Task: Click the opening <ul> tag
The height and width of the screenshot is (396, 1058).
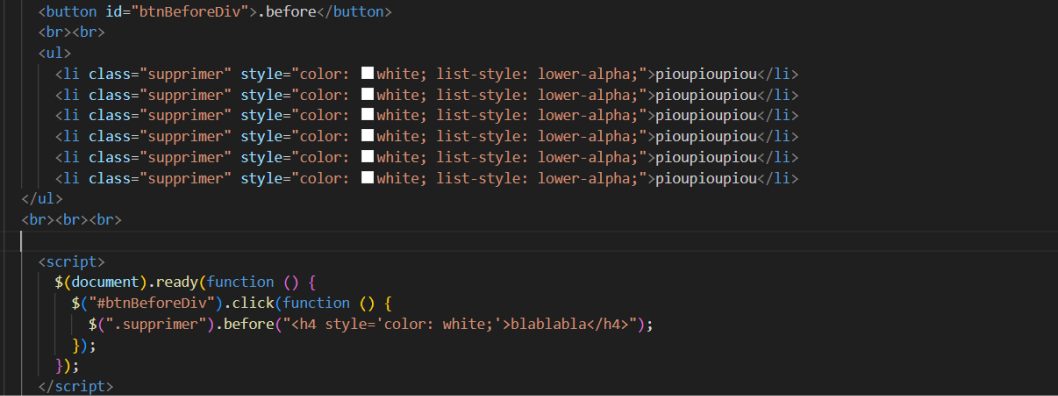Action: point(55,53)
